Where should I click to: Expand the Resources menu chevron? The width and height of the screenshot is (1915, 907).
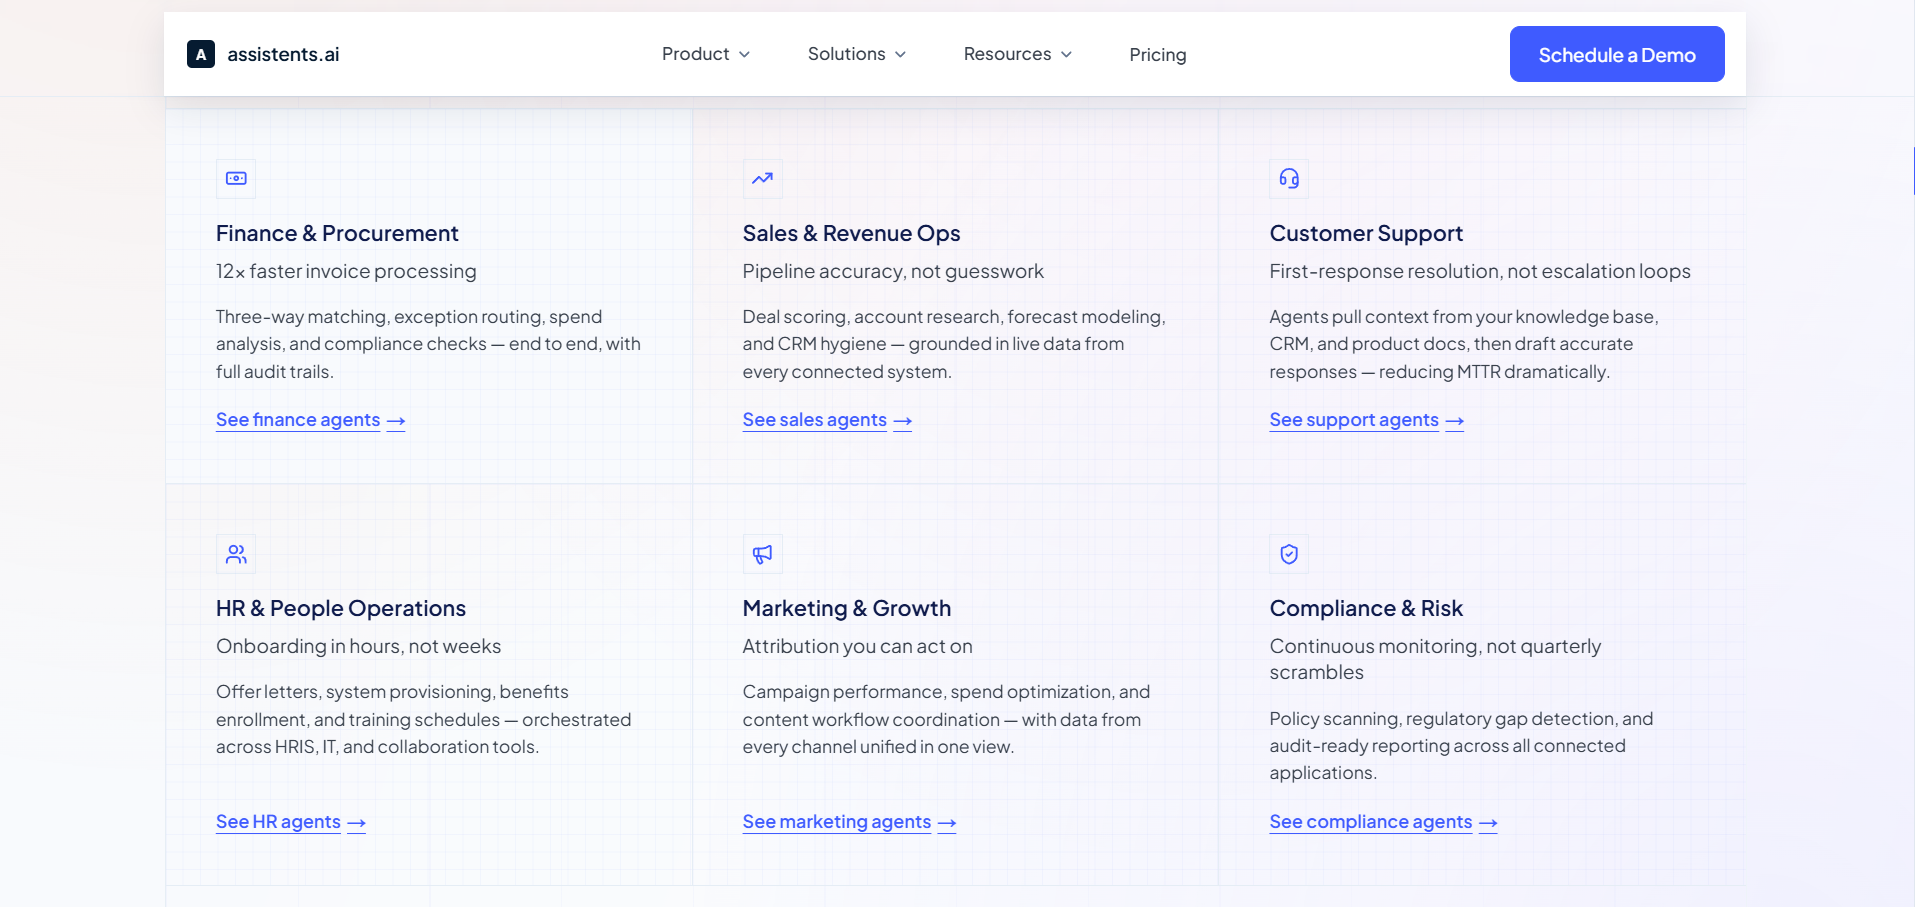pos(1066,55)
